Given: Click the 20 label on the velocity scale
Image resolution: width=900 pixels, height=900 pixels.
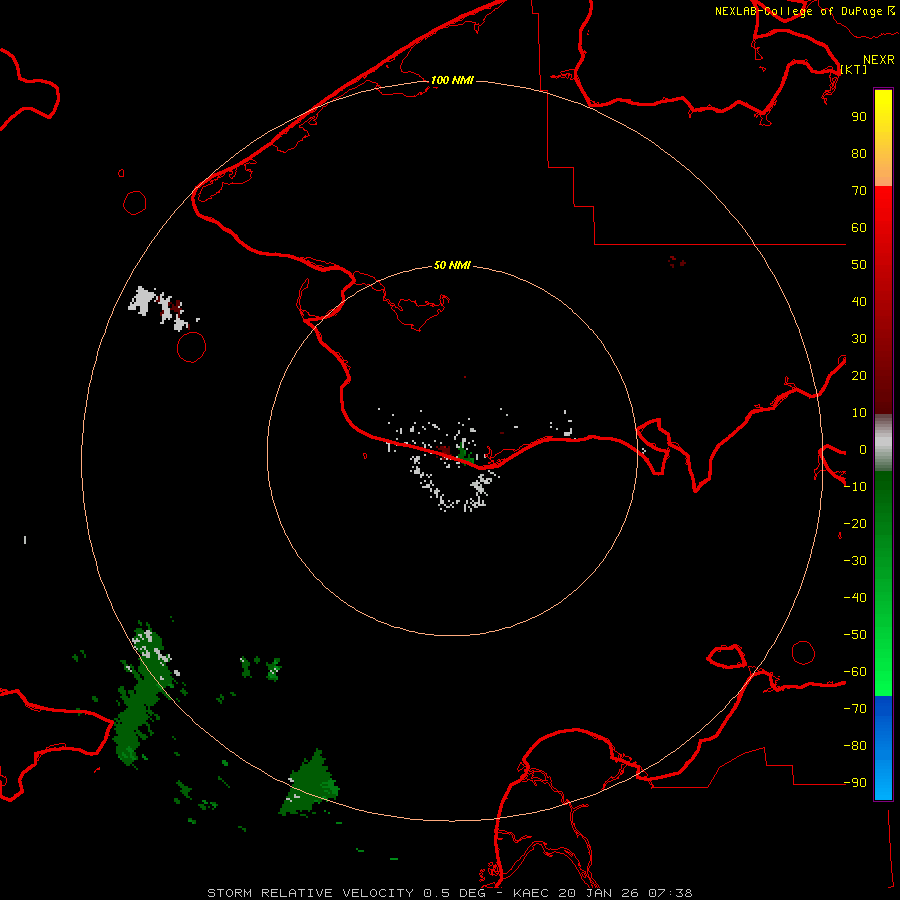Looking at the screenshot, I should pyautogui.click(x=859, y=375).
